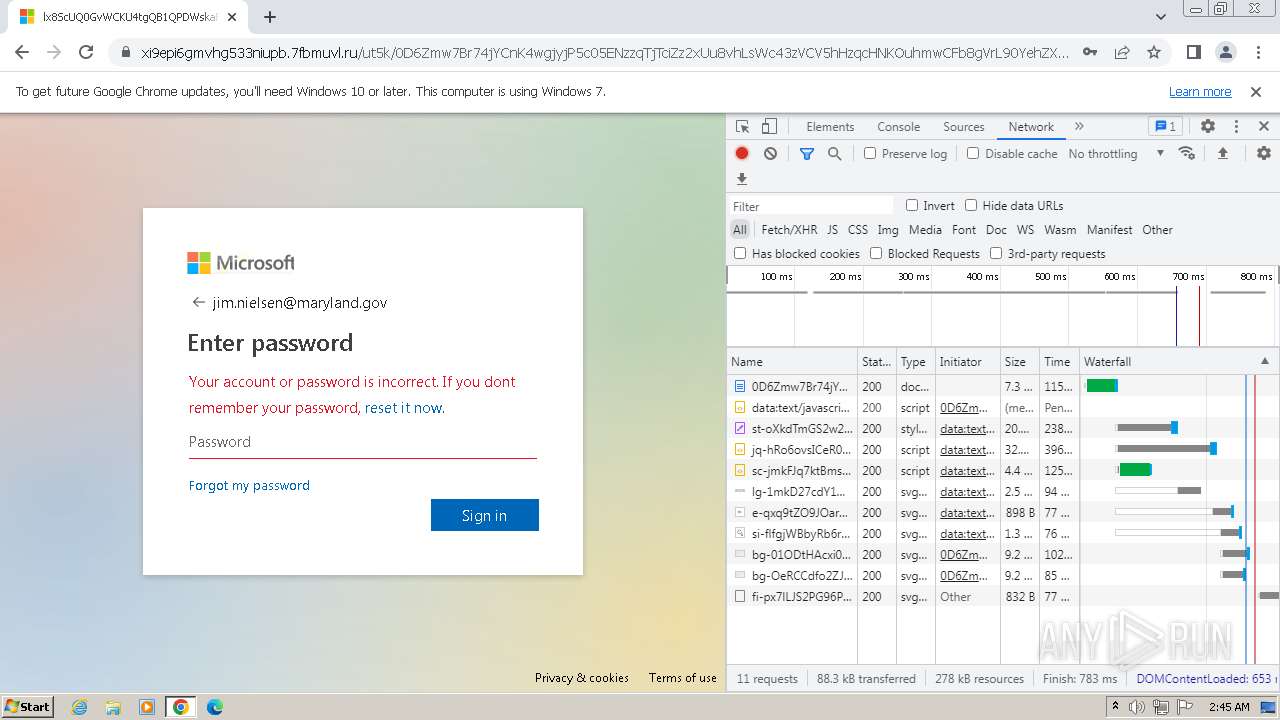The height and width of the screenshot is (720, 1280).
Task: Open Forgot my password link
Action: [249, 485]
